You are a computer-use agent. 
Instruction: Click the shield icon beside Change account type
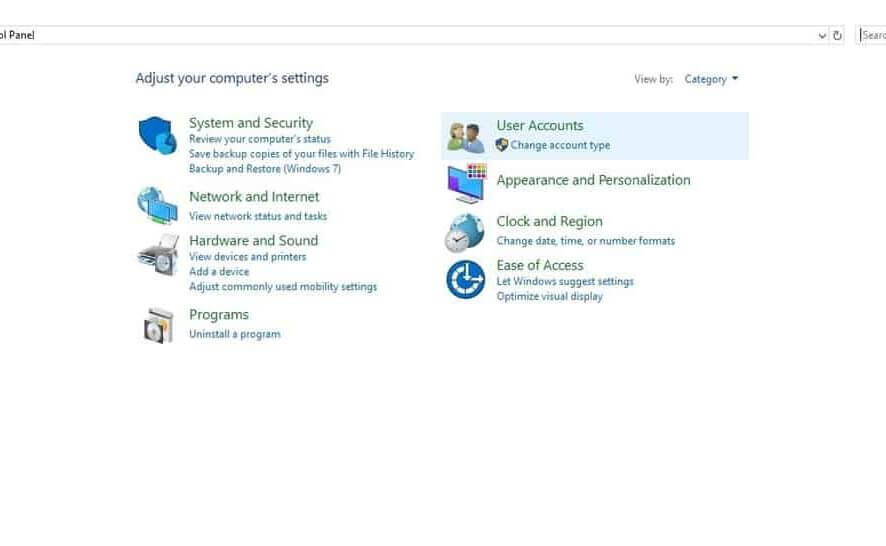coord(502,145)
